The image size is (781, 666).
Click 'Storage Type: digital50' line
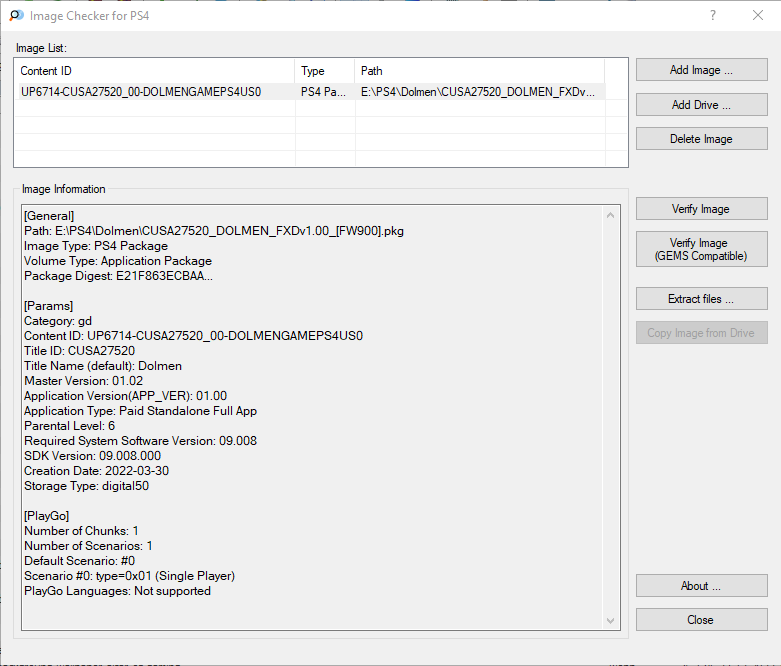tap(86, 486)
